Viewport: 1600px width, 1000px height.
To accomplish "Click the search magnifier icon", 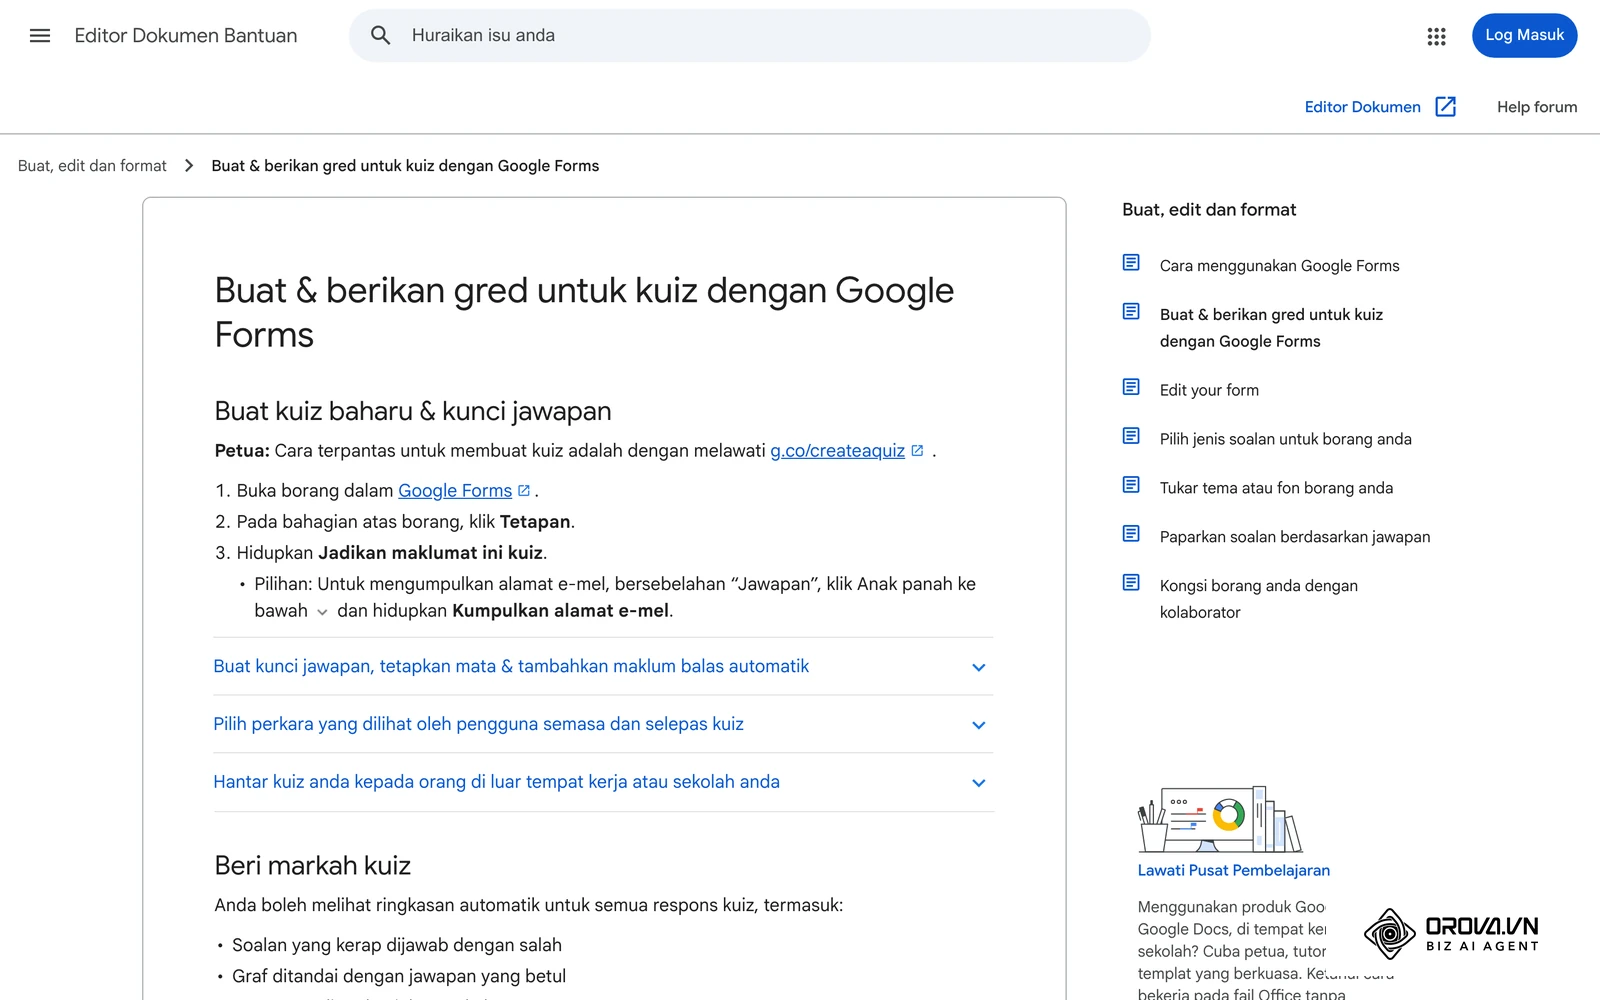I will 380,35.
